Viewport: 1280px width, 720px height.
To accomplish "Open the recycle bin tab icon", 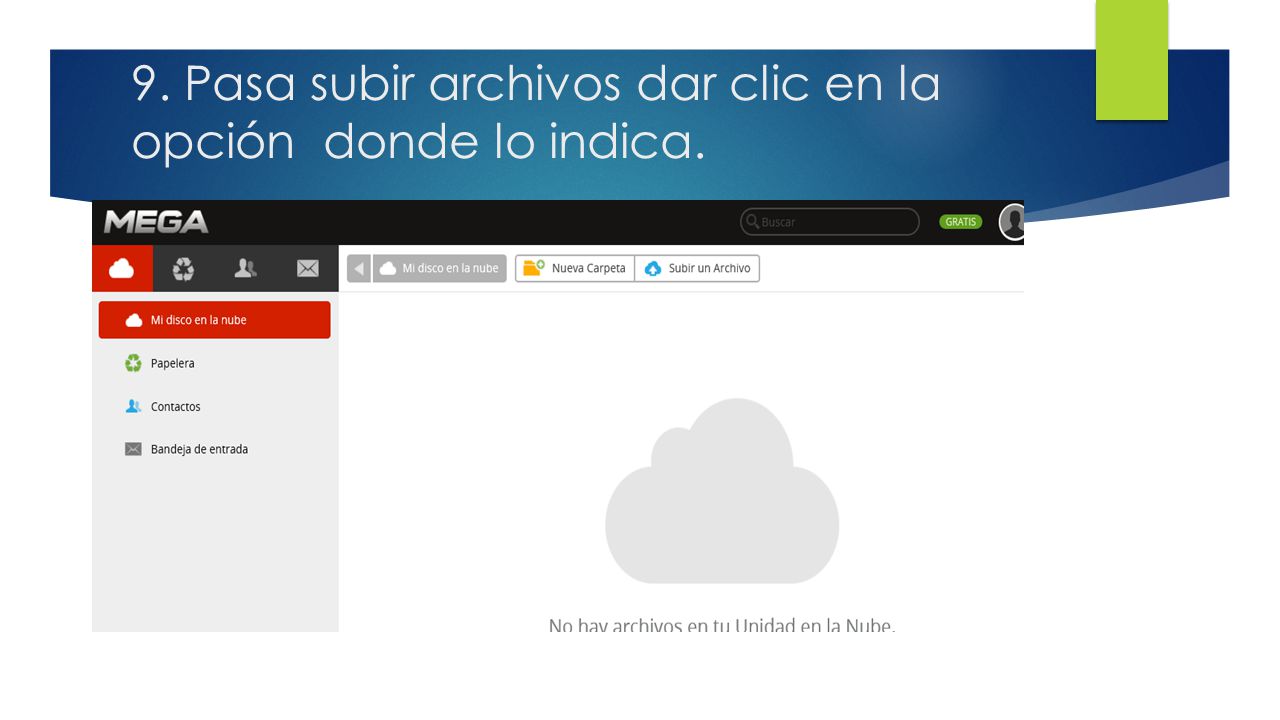I will [x=184, y=268].
